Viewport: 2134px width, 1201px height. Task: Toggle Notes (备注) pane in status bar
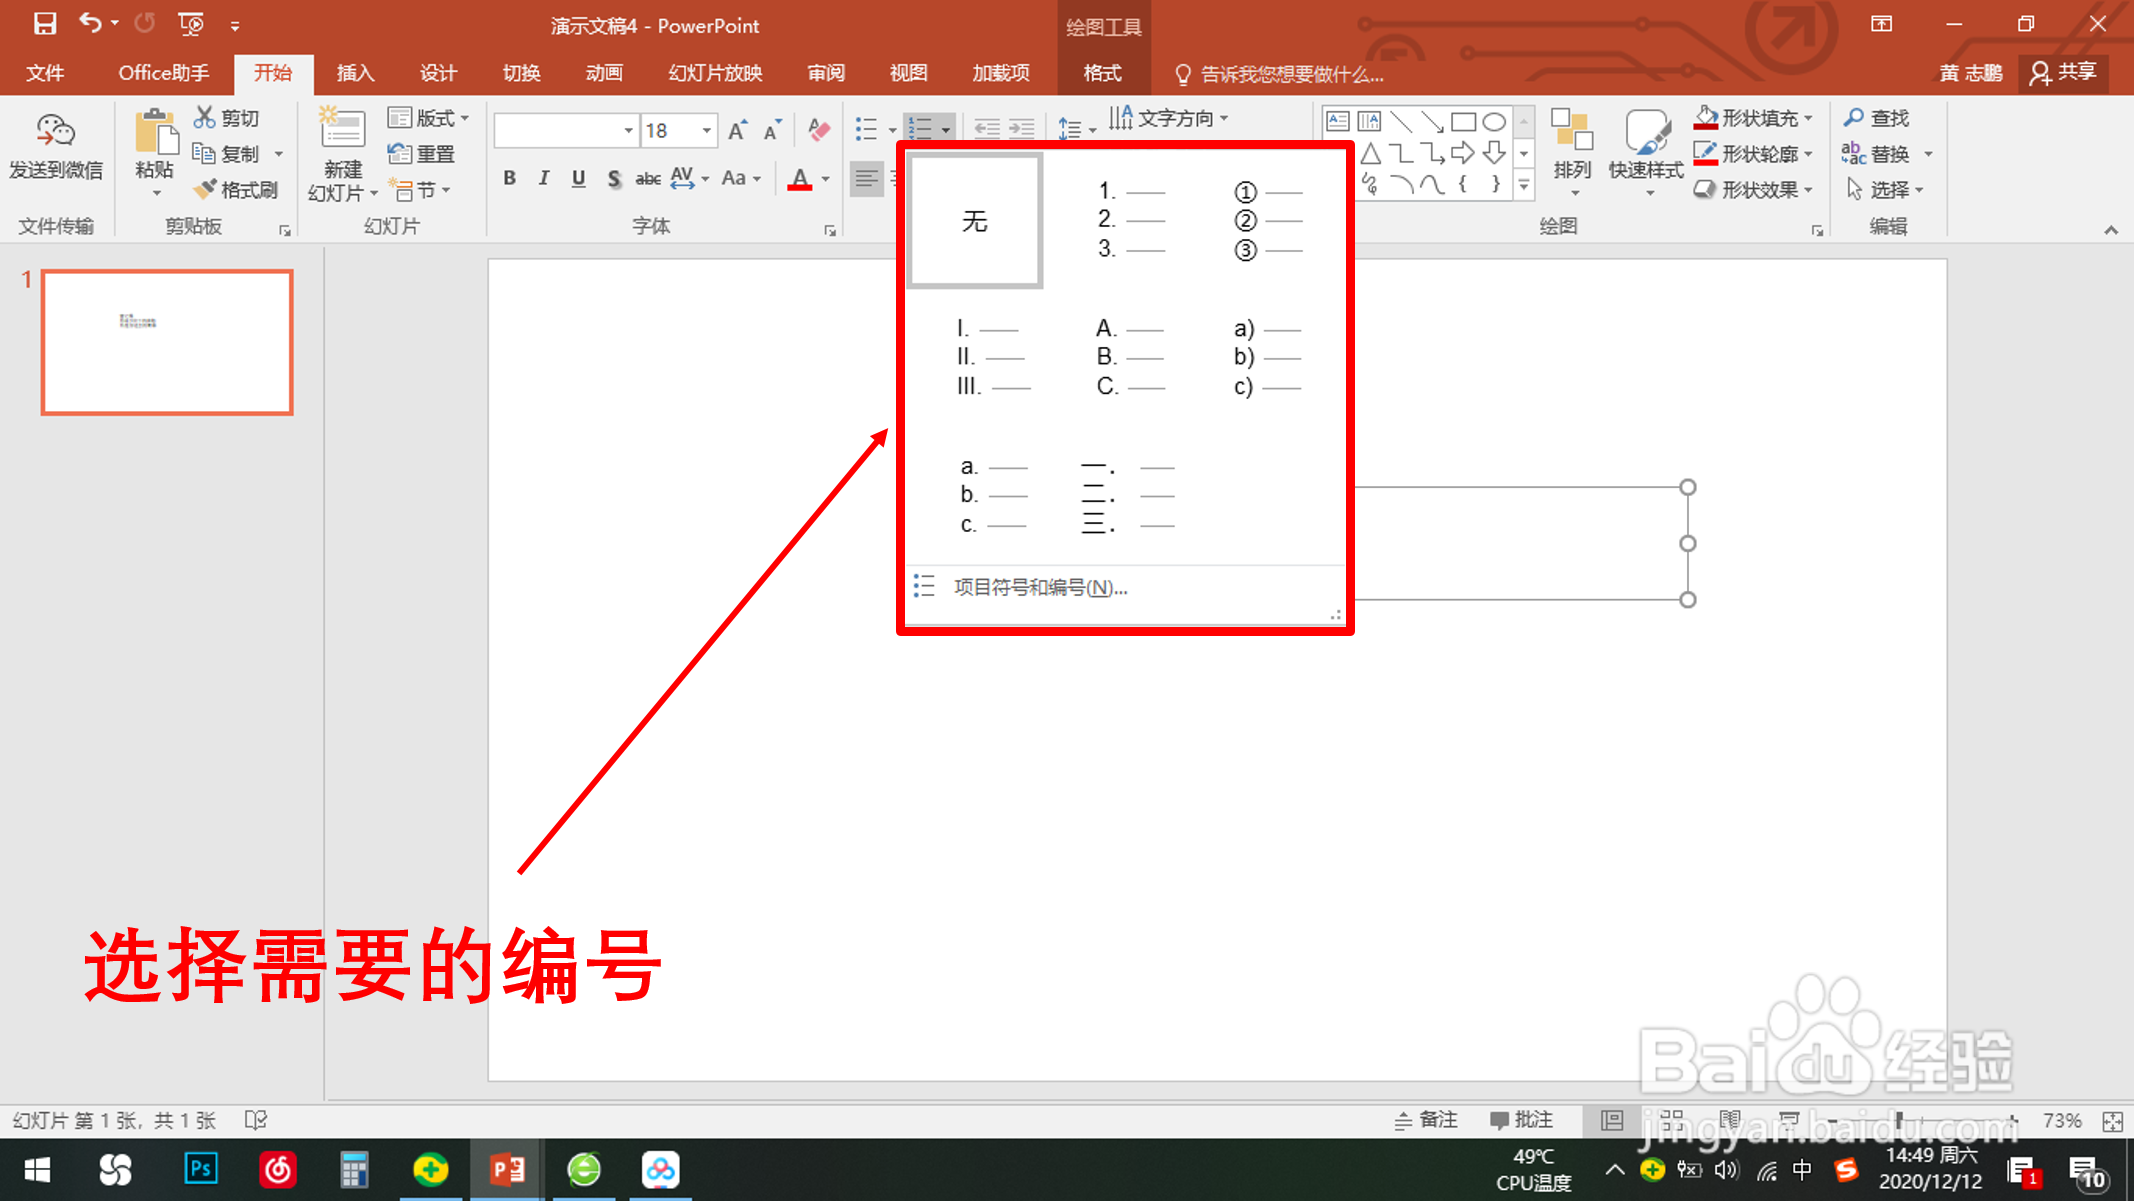1427,1120
